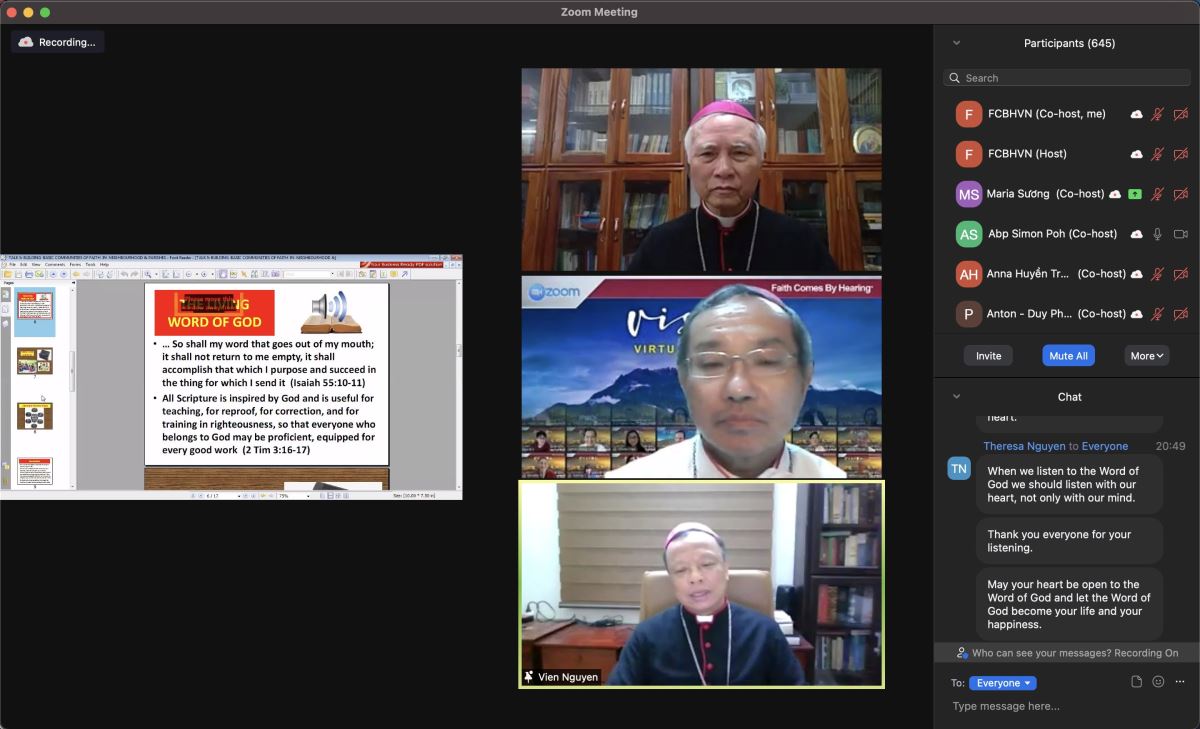Screen dimensions: 1200x729
Task: Click the recording cloud icon for FCBHVN (Co-host, me)
Action: click(1137, 114)
